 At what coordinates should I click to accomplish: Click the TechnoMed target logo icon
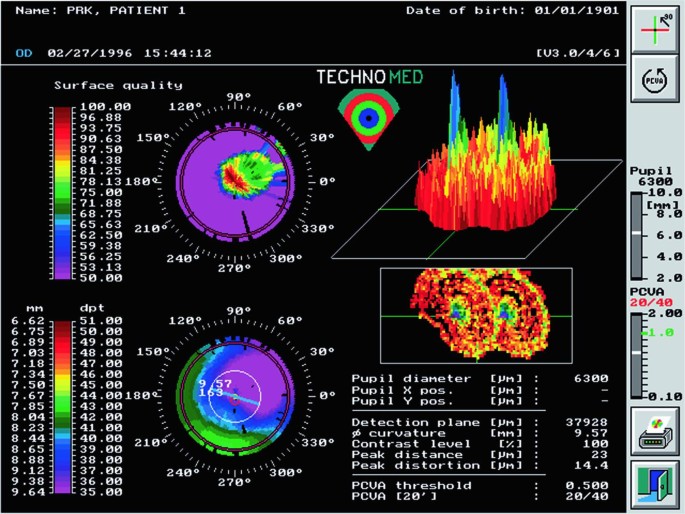pyautogui.click(x=369, y=118)
